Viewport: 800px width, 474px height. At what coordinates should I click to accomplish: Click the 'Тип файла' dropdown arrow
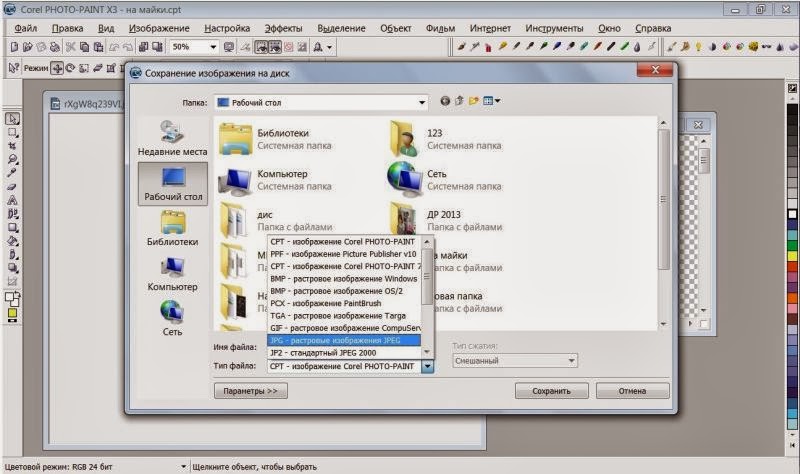(x=428, y=366)
